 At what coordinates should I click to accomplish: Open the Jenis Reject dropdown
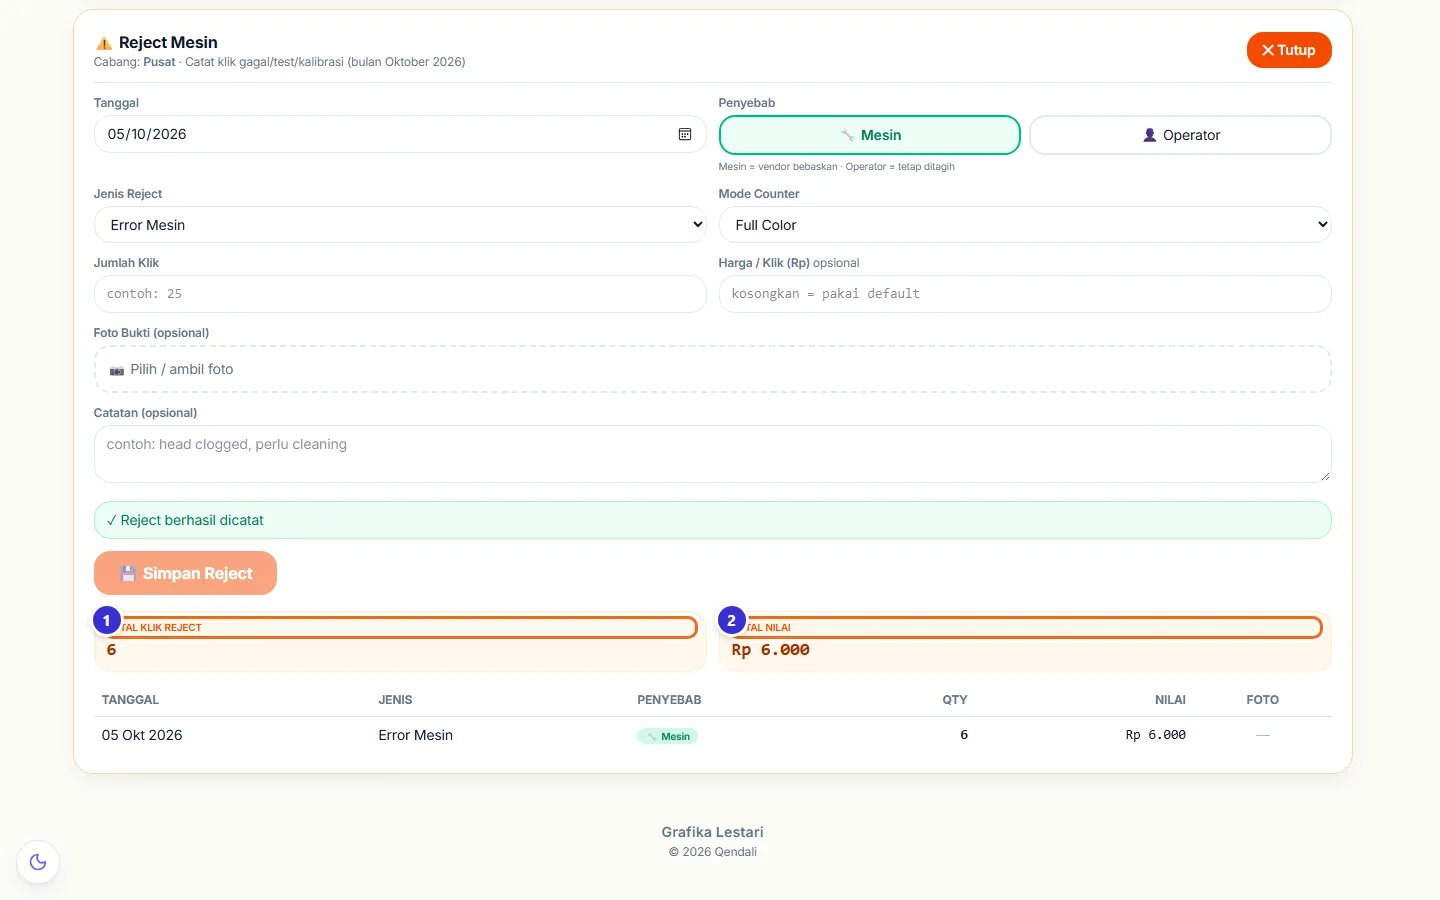click(x=400, y=225)
